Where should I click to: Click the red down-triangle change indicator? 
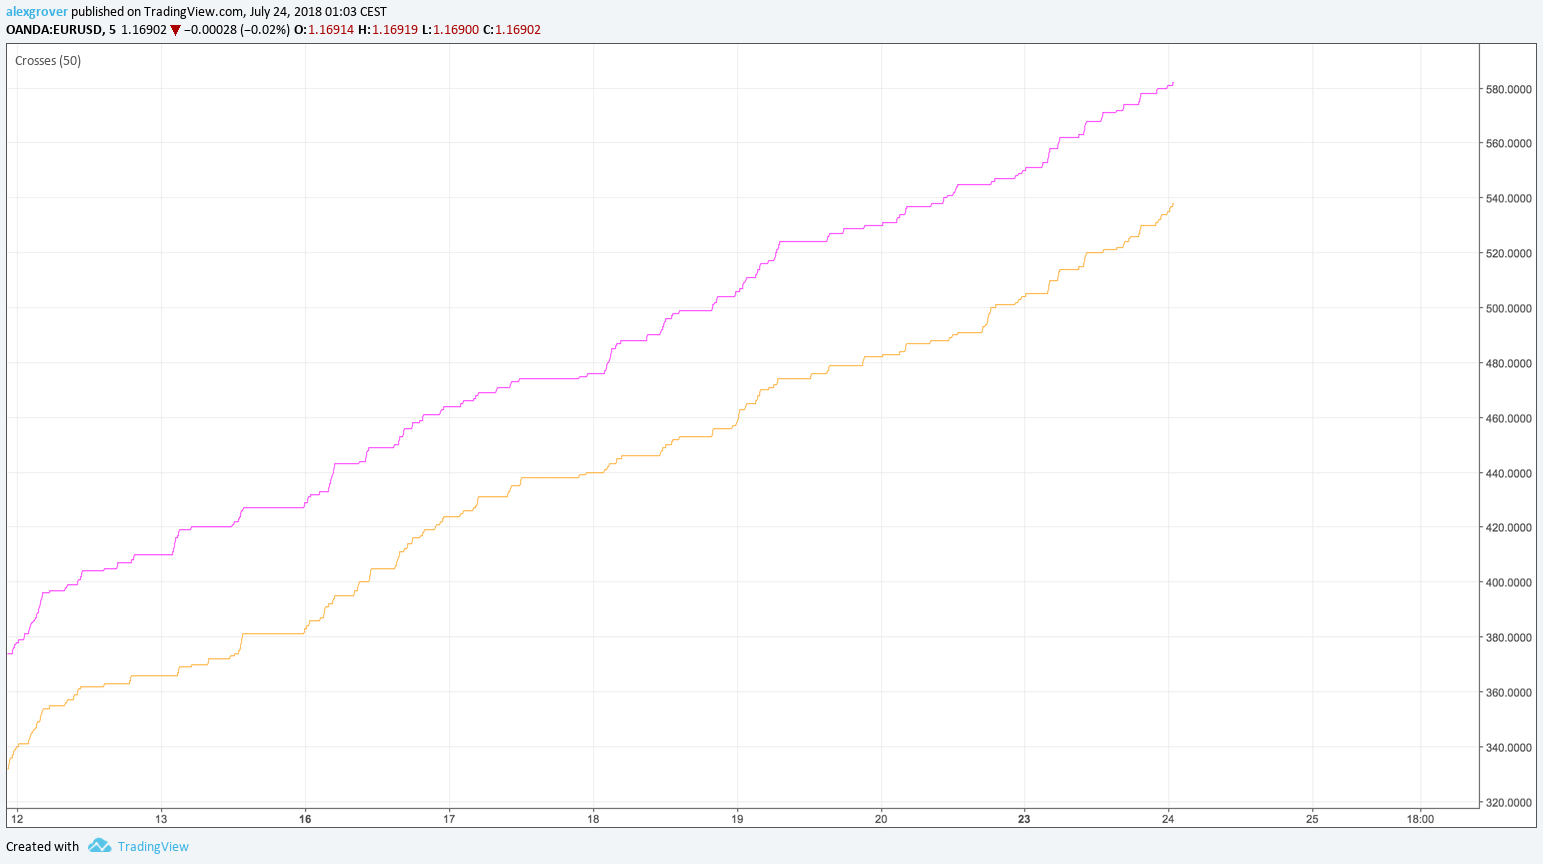(x=175, y=30)
